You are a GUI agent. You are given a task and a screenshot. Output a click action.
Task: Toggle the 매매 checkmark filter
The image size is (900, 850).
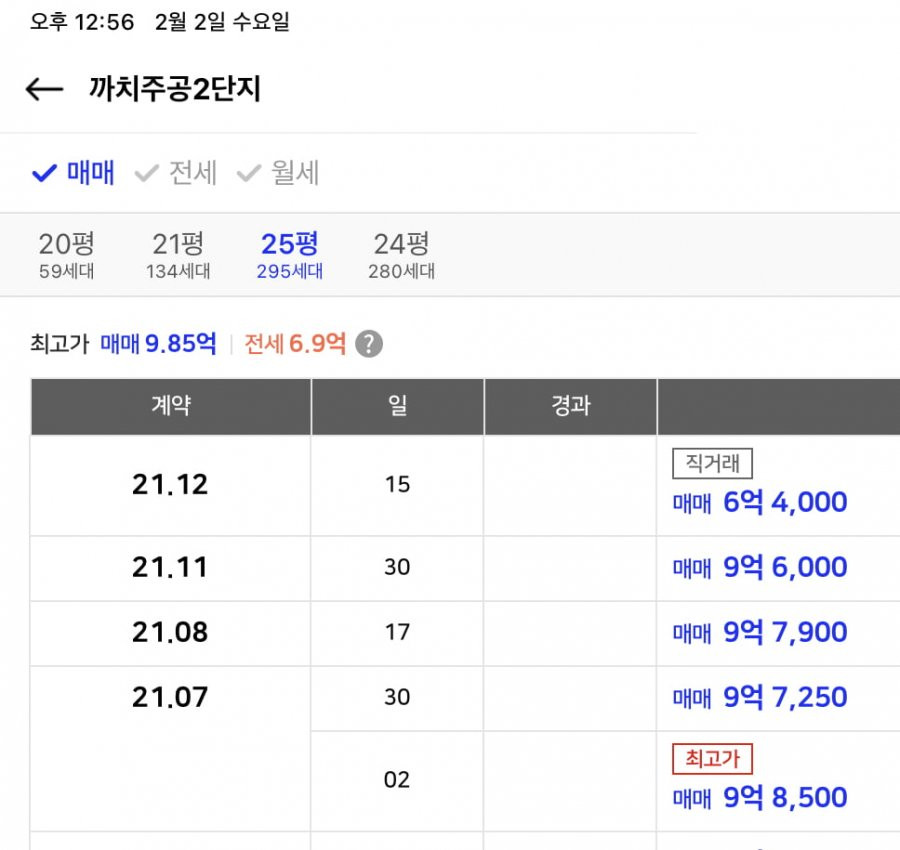coord(74,173)
